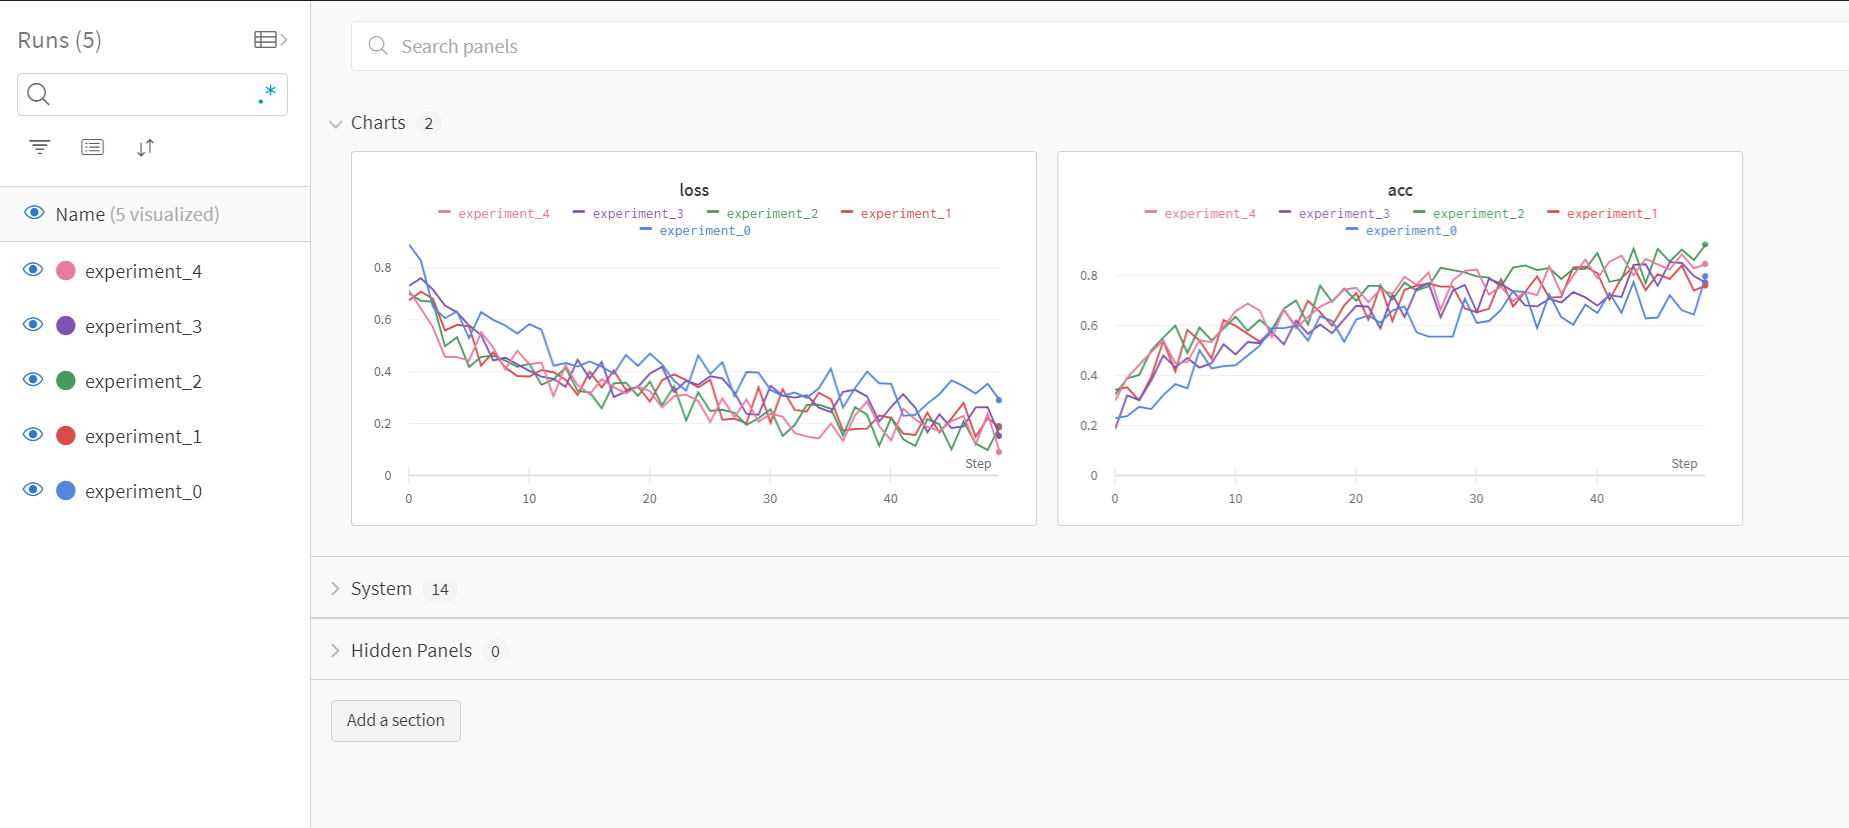The width and height of the screenshot is (1849, 828).
Task: Open the experiment_2 run name
Action: click(143, 381)
